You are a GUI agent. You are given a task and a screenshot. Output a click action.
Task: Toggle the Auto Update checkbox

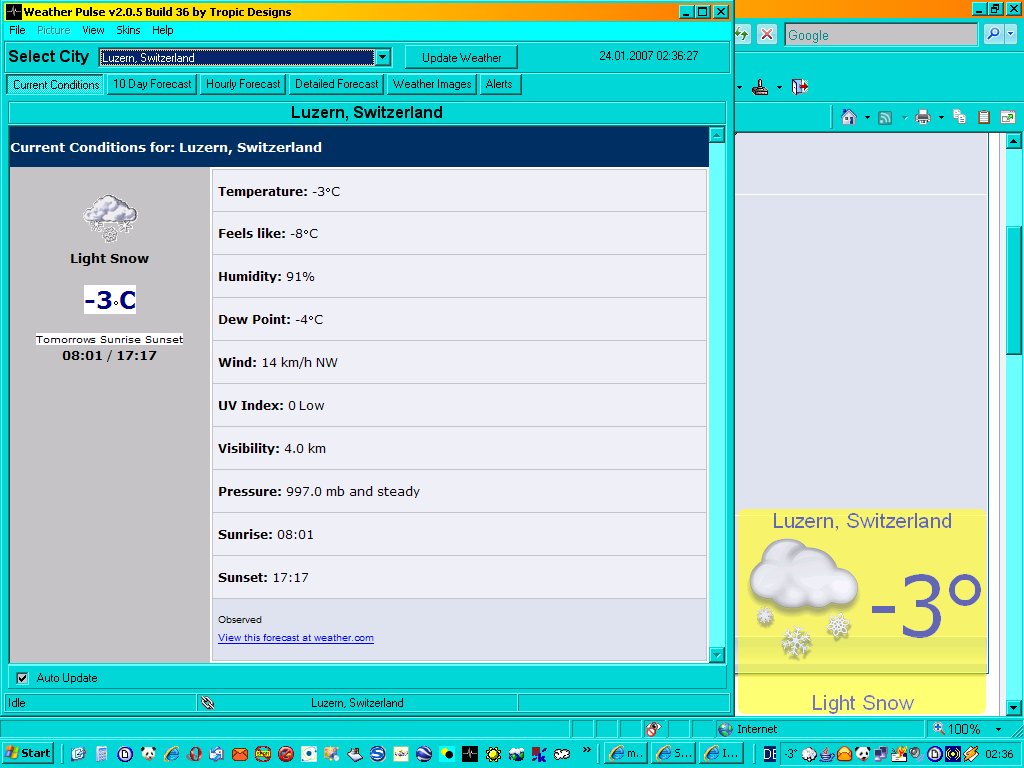pyautogui.click(x=22, y=678)
